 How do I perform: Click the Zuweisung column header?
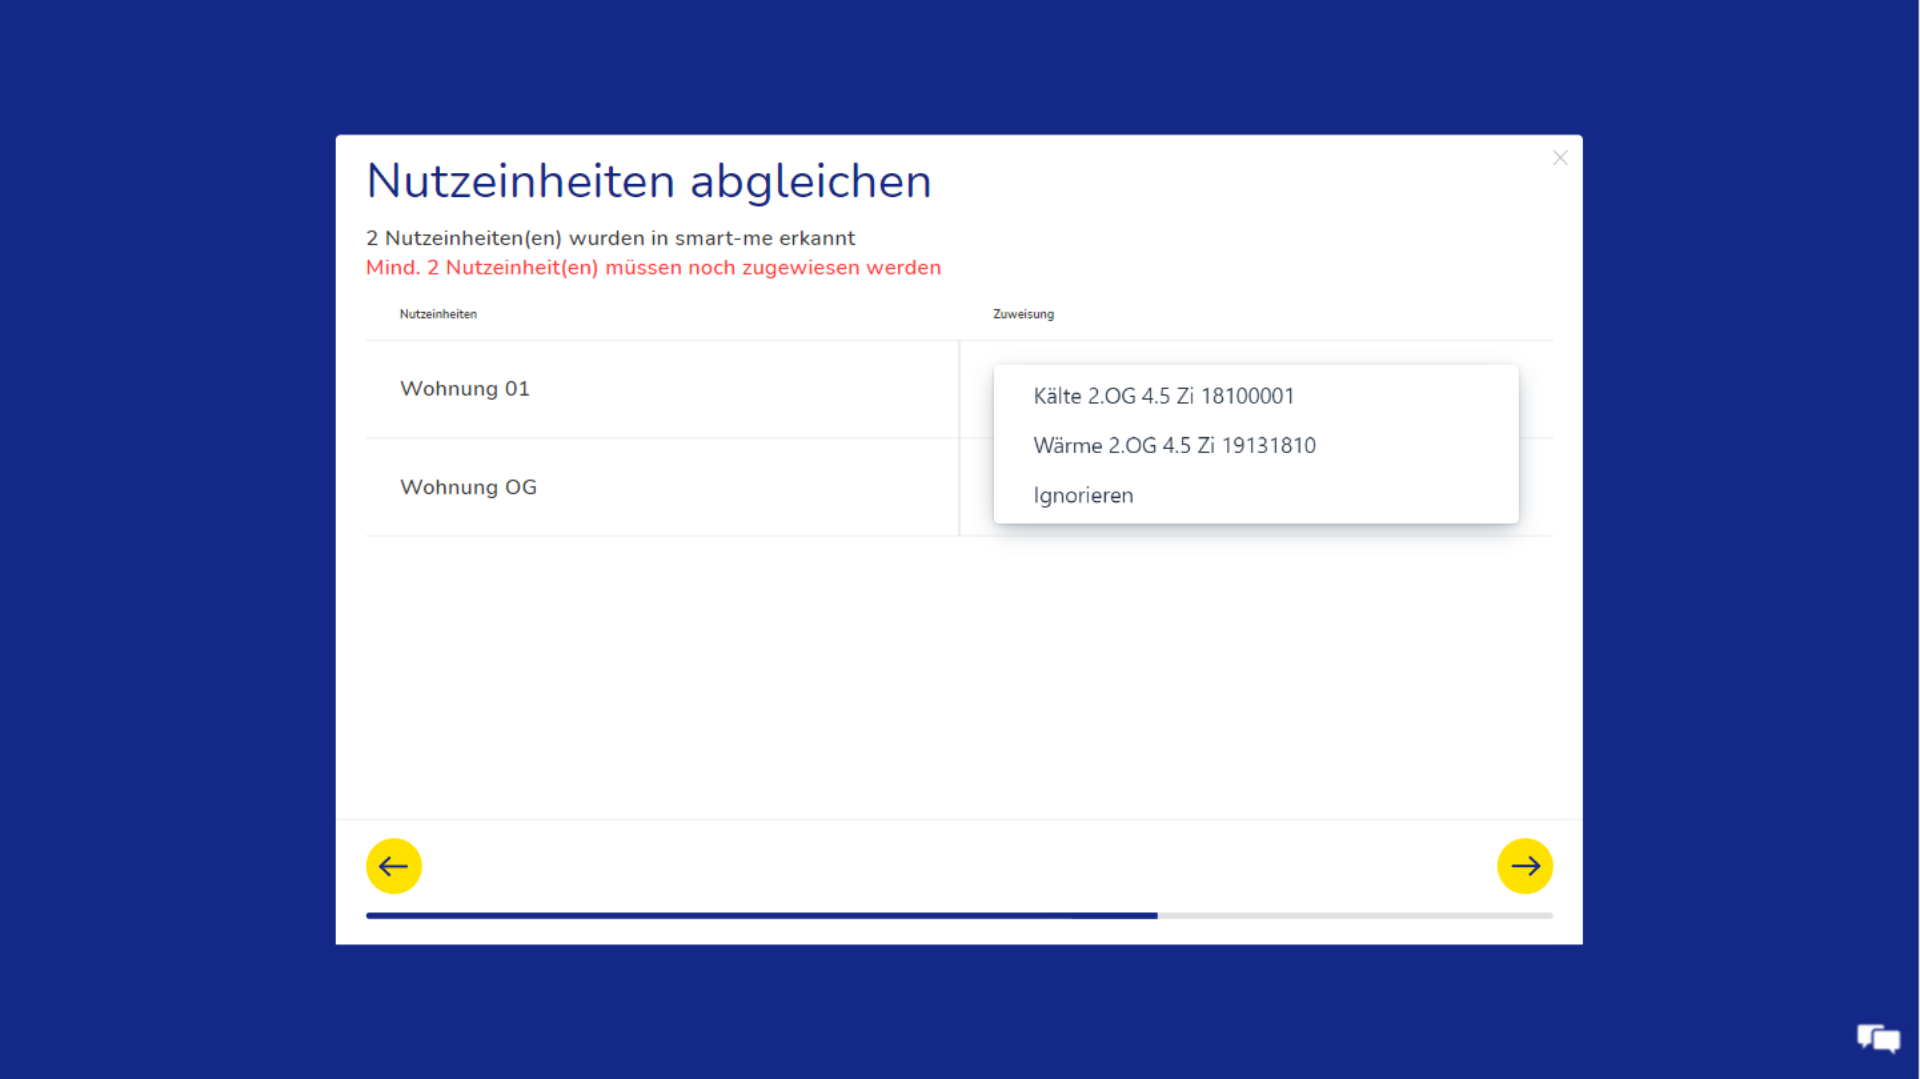coord(1023,314)
